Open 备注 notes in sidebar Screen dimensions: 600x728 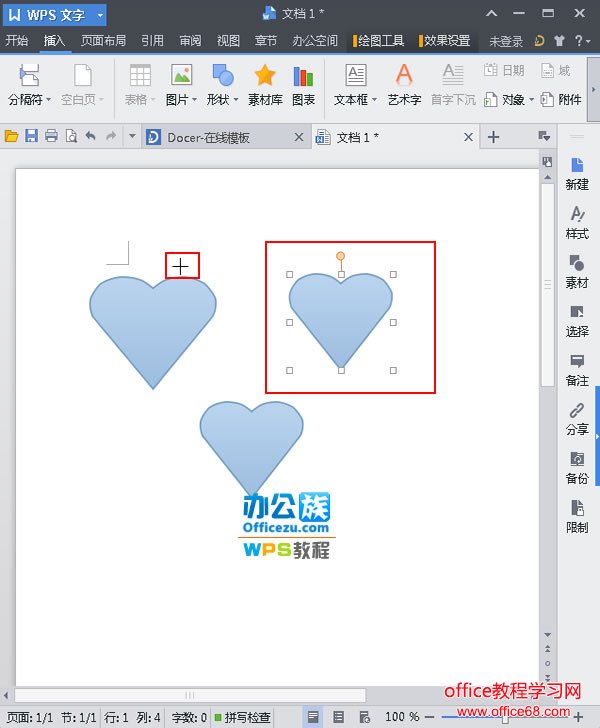point(577,370)
